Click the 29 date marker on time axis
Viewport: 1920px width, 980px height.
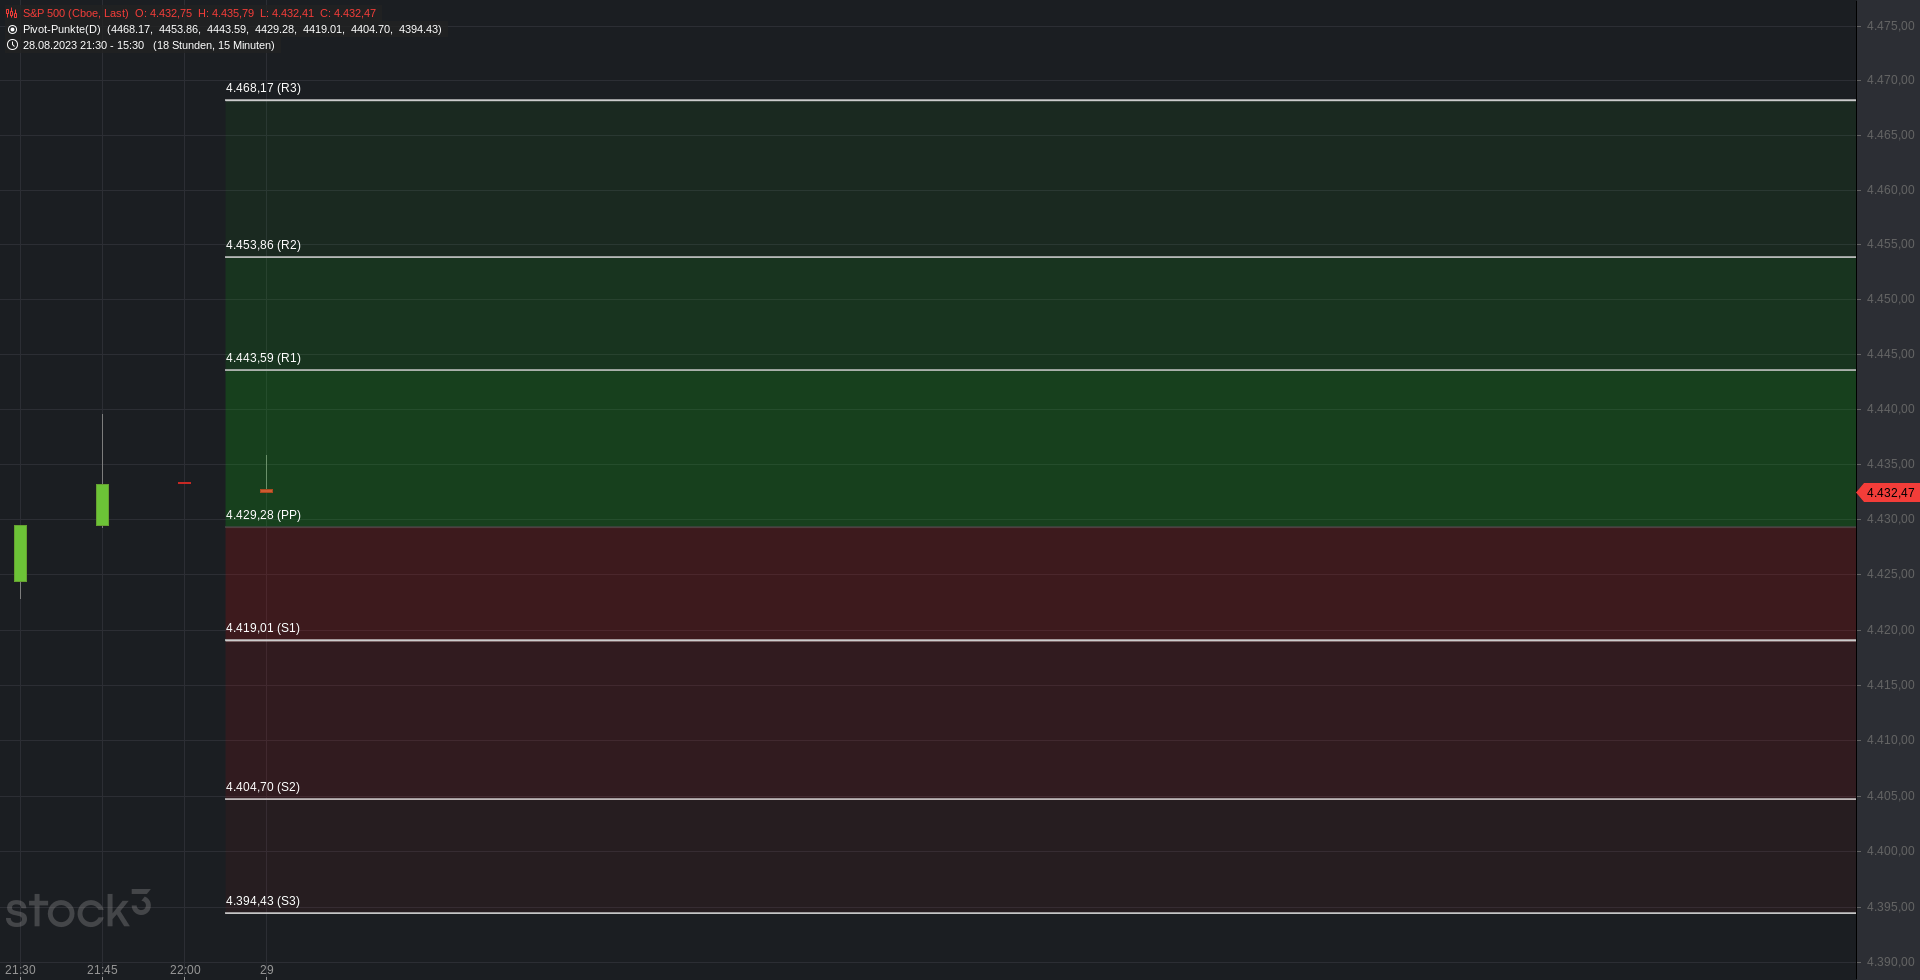[x=267, y=970]
